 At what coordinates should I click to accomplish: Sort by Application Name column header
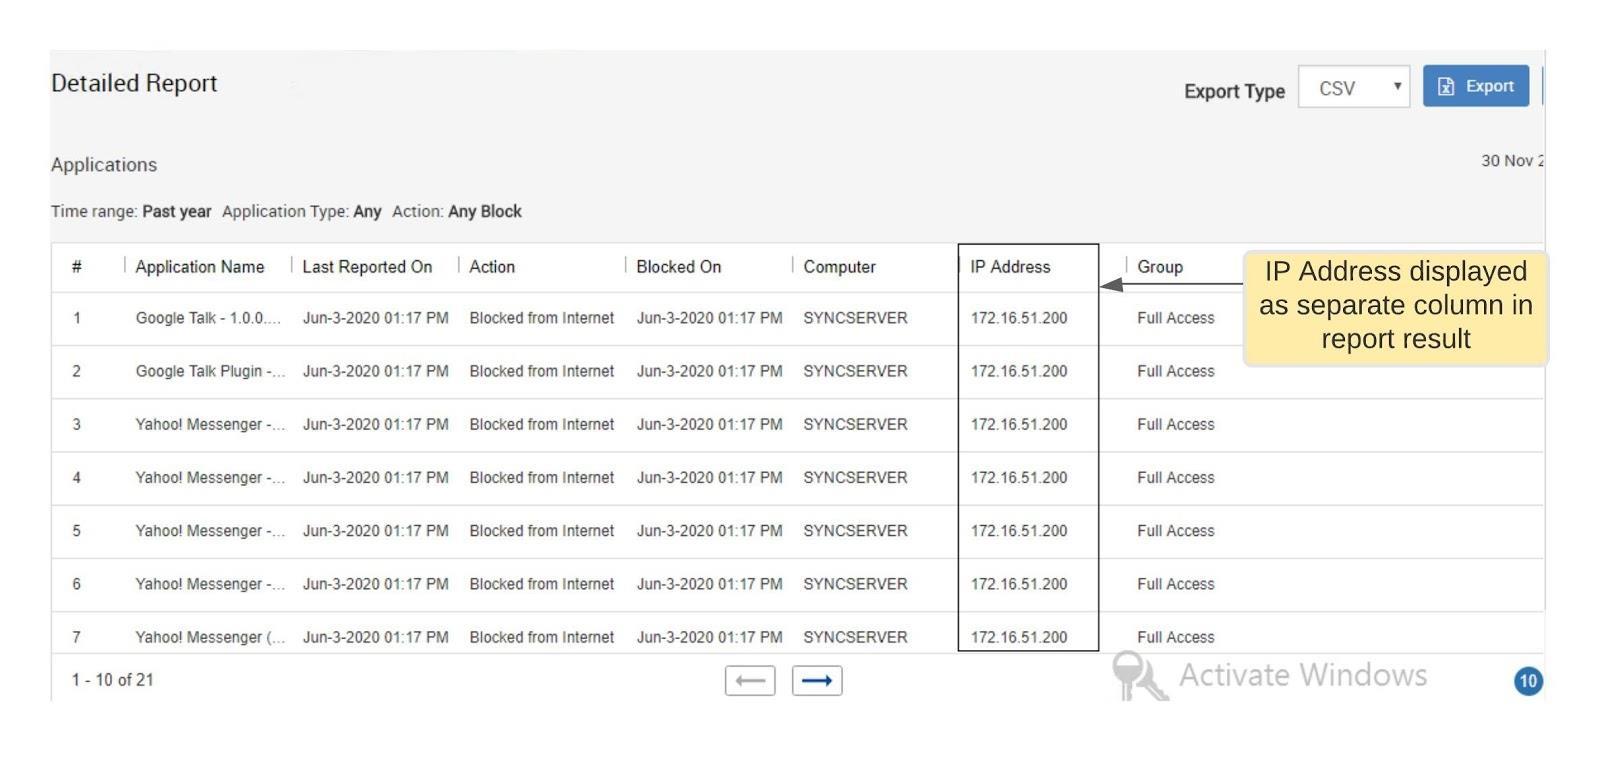click(200, 267)
